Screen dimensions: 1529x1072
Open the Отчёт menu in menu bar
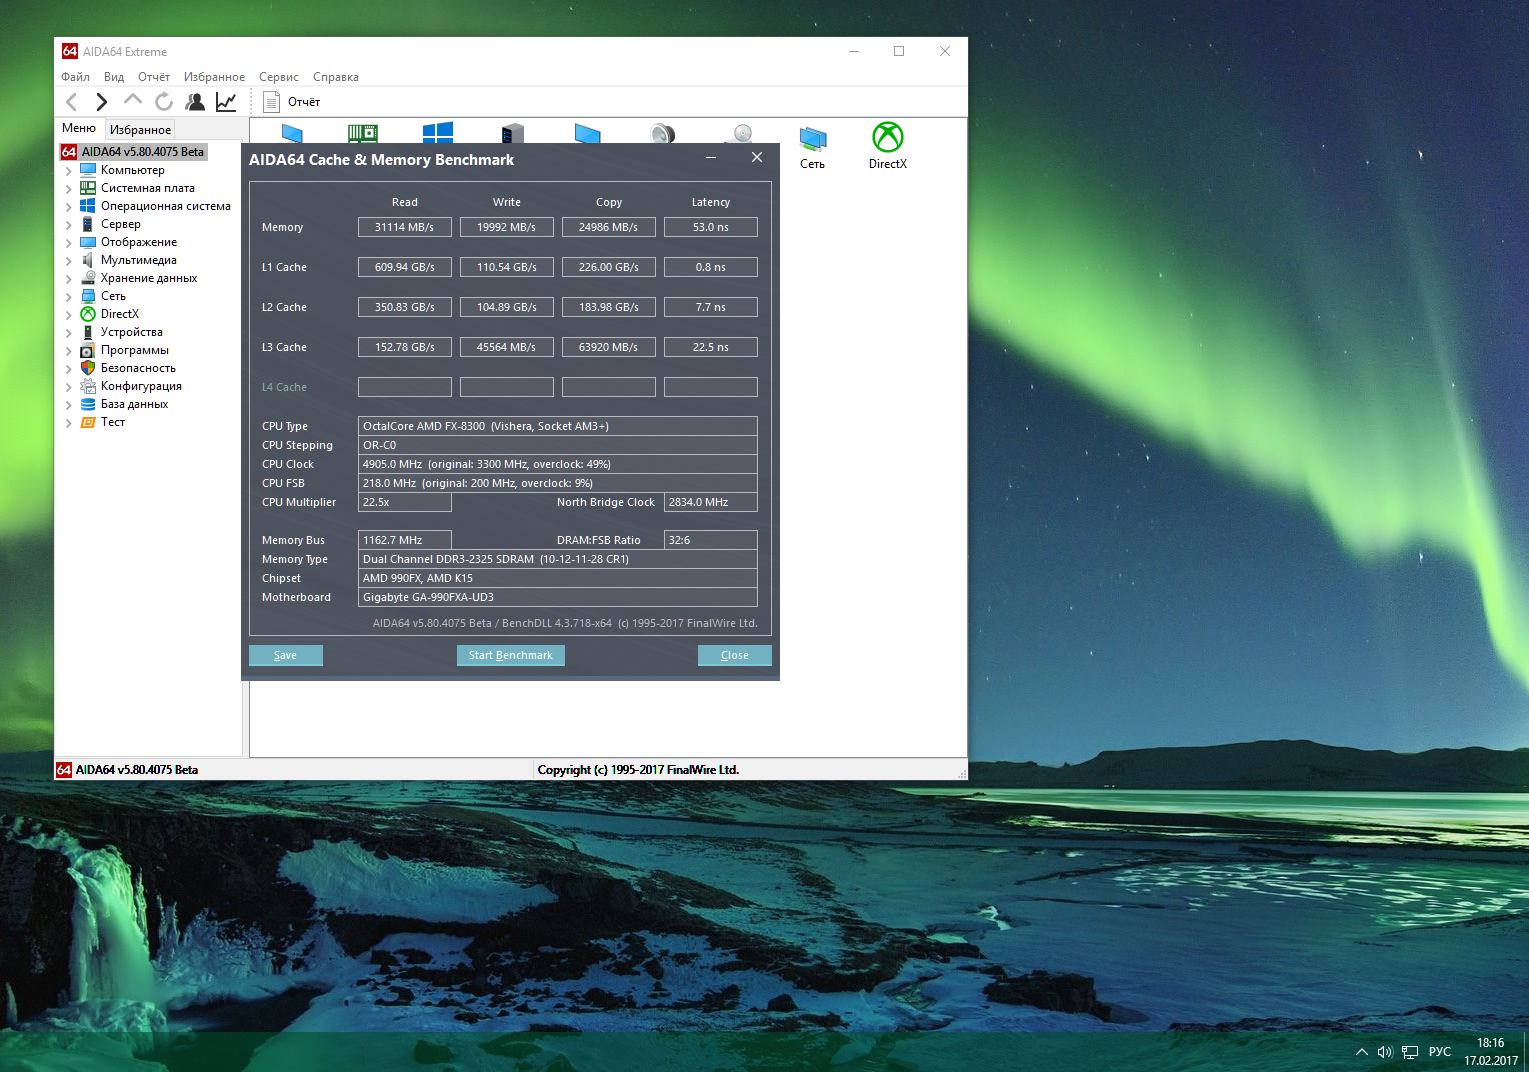pos(154,77)
